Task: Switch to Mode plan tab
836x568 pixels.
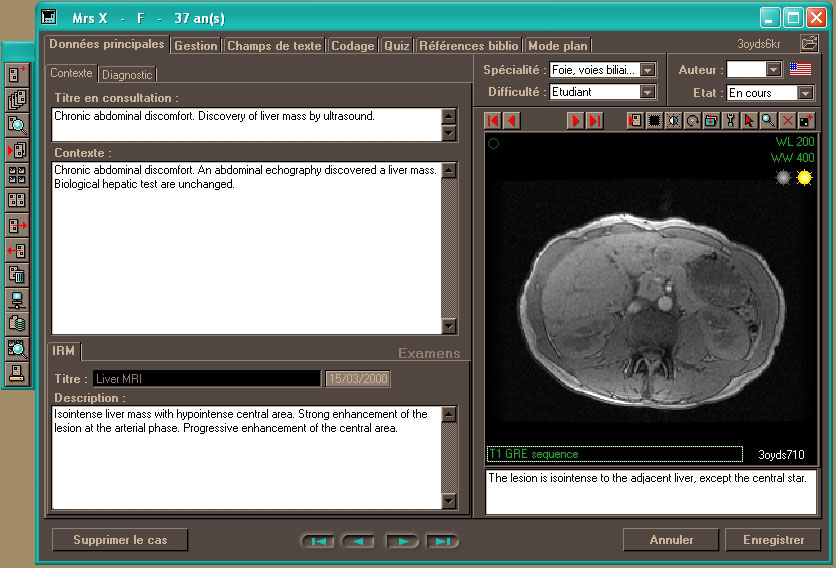Action: [558, 46]
